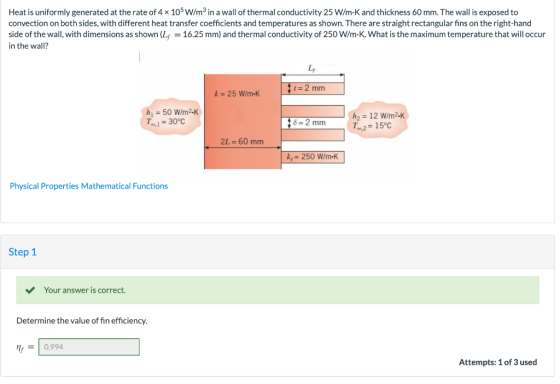Viewport: 560px width, 384px height.
Task: Click the green checkmark icon
Action: (x=30, y=290)
